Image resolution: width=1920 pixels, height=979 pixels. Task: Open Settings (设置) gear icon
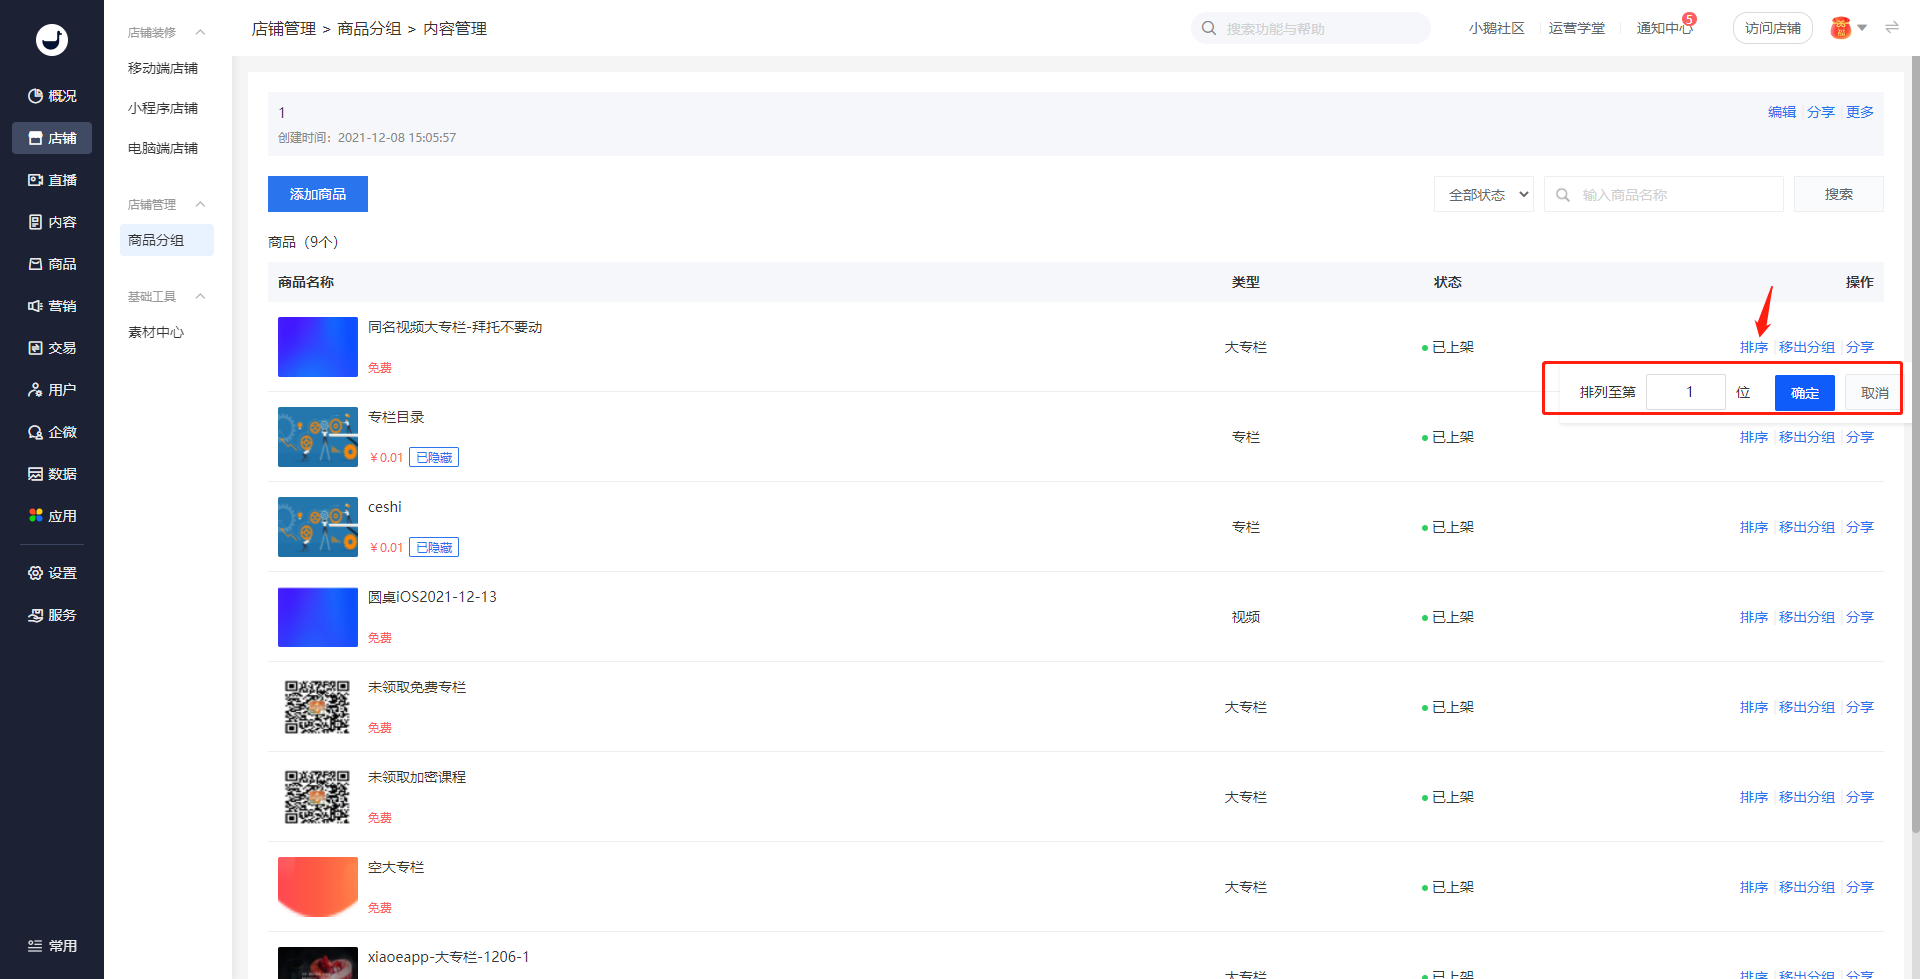[36, 573]
